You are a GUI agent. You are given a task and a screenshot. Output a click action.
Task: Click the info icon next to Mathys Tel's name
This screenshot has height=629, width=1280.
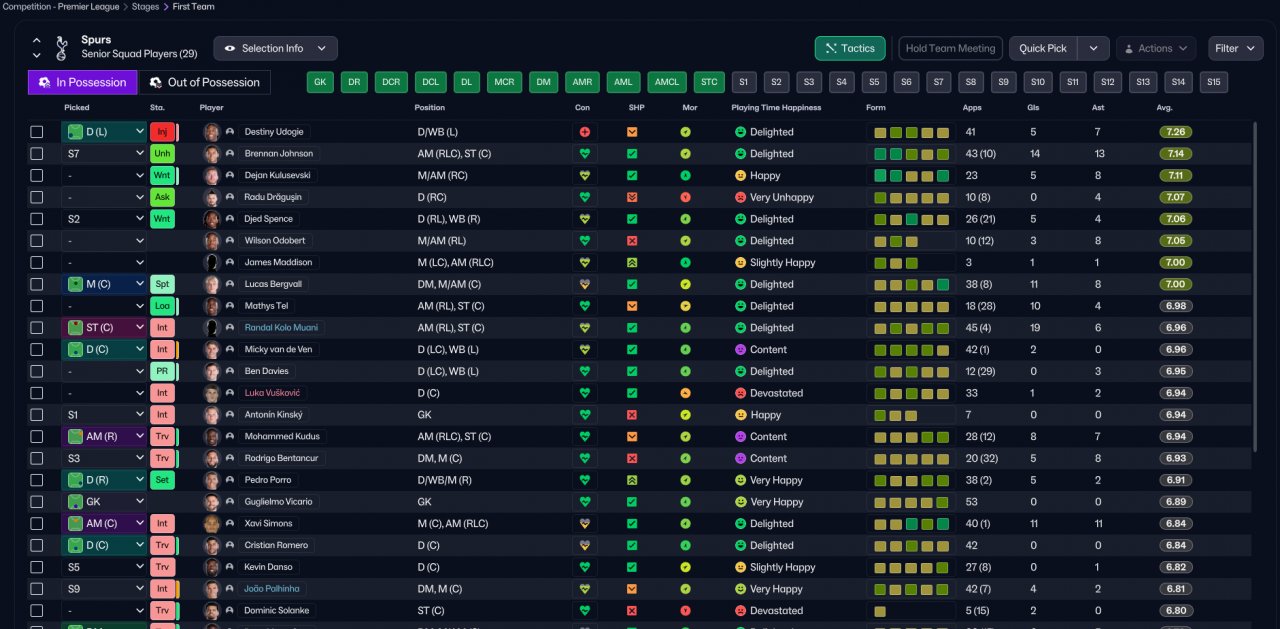tap(230, 306)
